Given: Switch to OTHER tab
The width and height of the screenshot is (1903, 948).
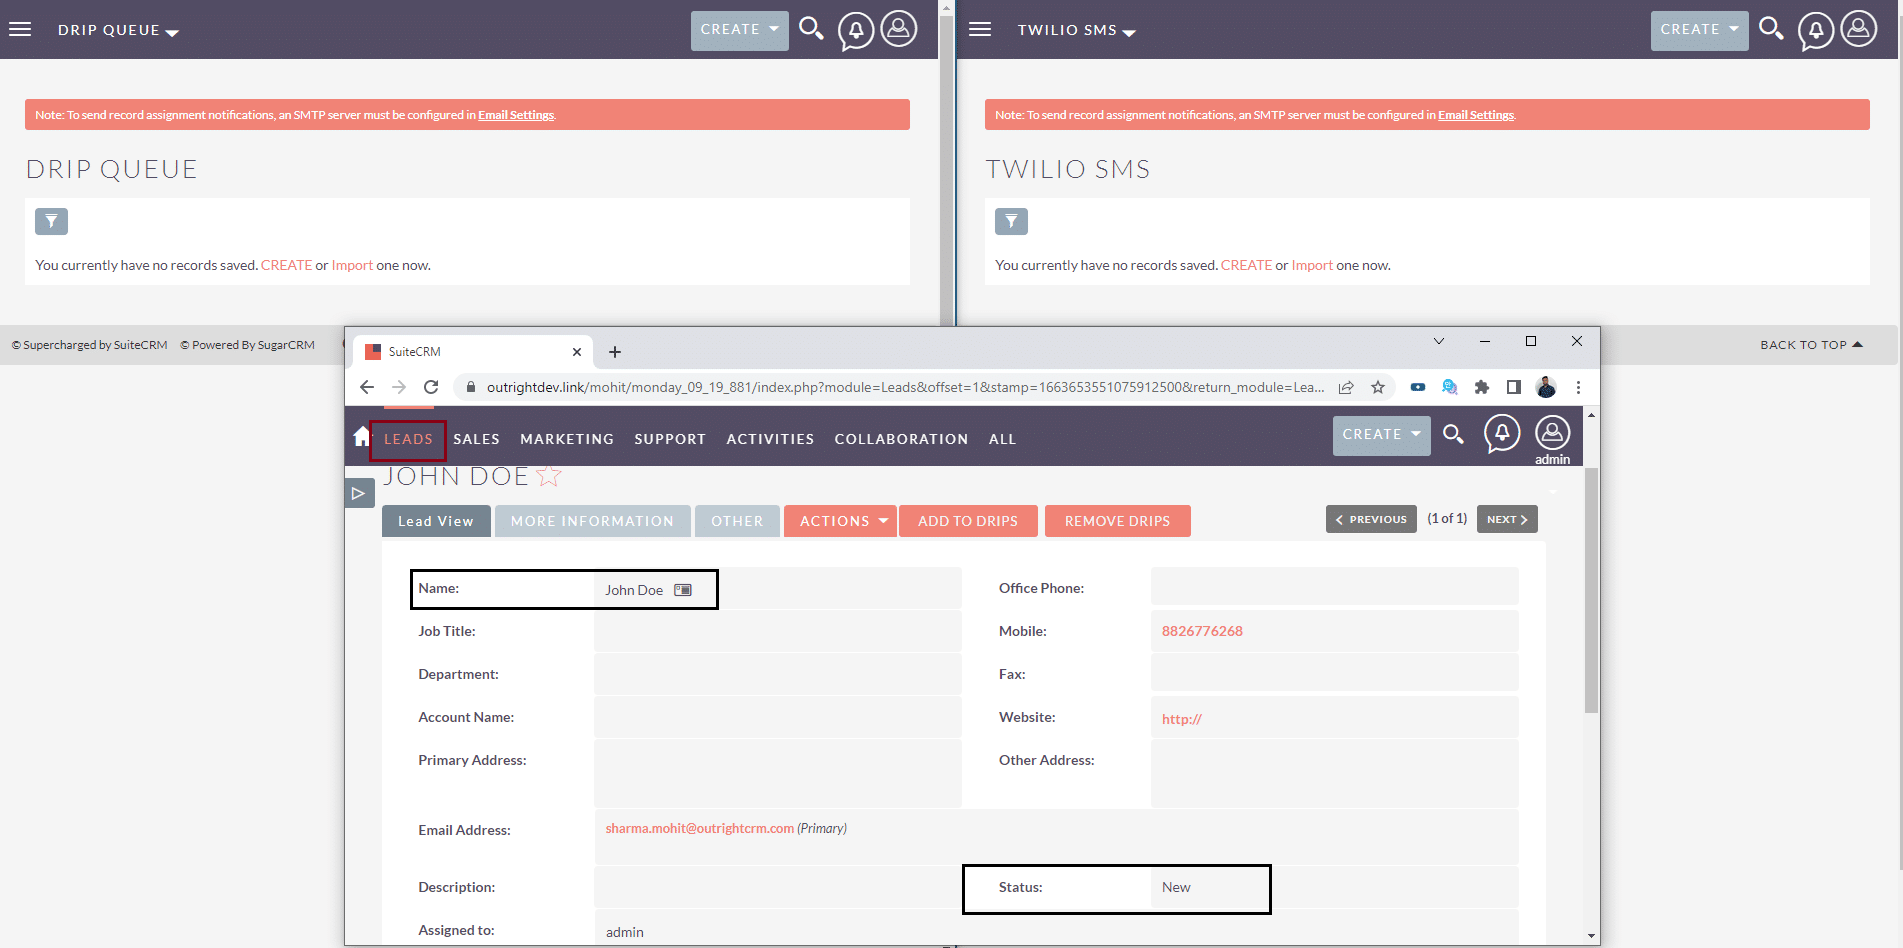Looking at the screenshot, I should coord(737,521).
